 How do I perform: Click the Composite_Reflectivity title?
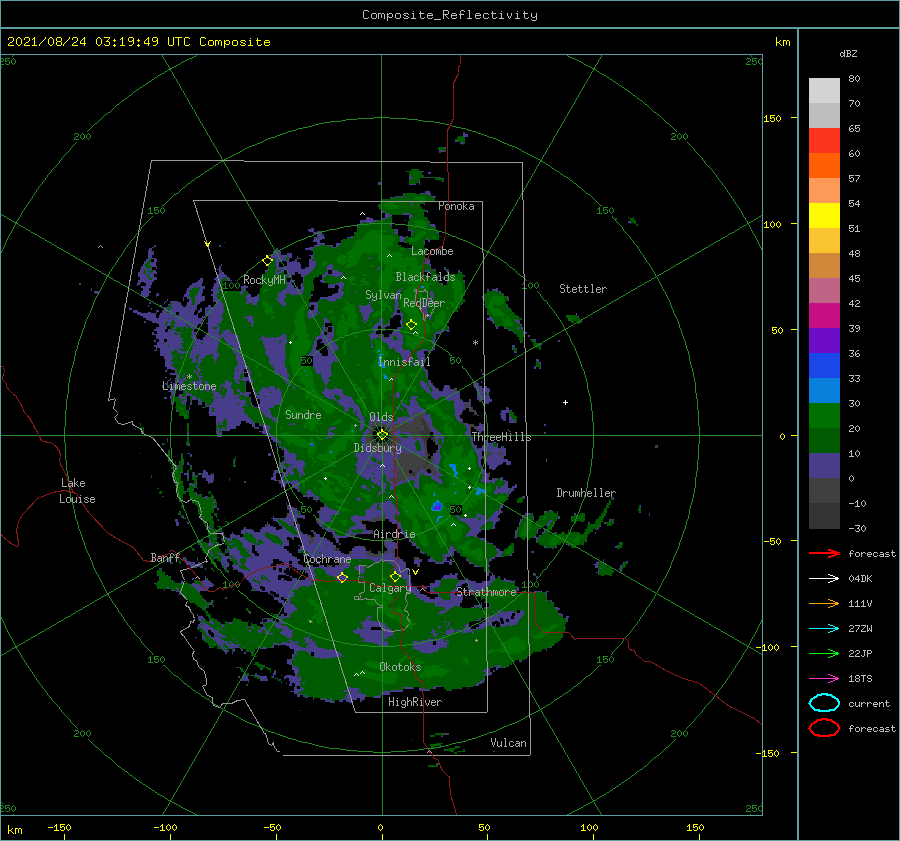coord(450,15)
